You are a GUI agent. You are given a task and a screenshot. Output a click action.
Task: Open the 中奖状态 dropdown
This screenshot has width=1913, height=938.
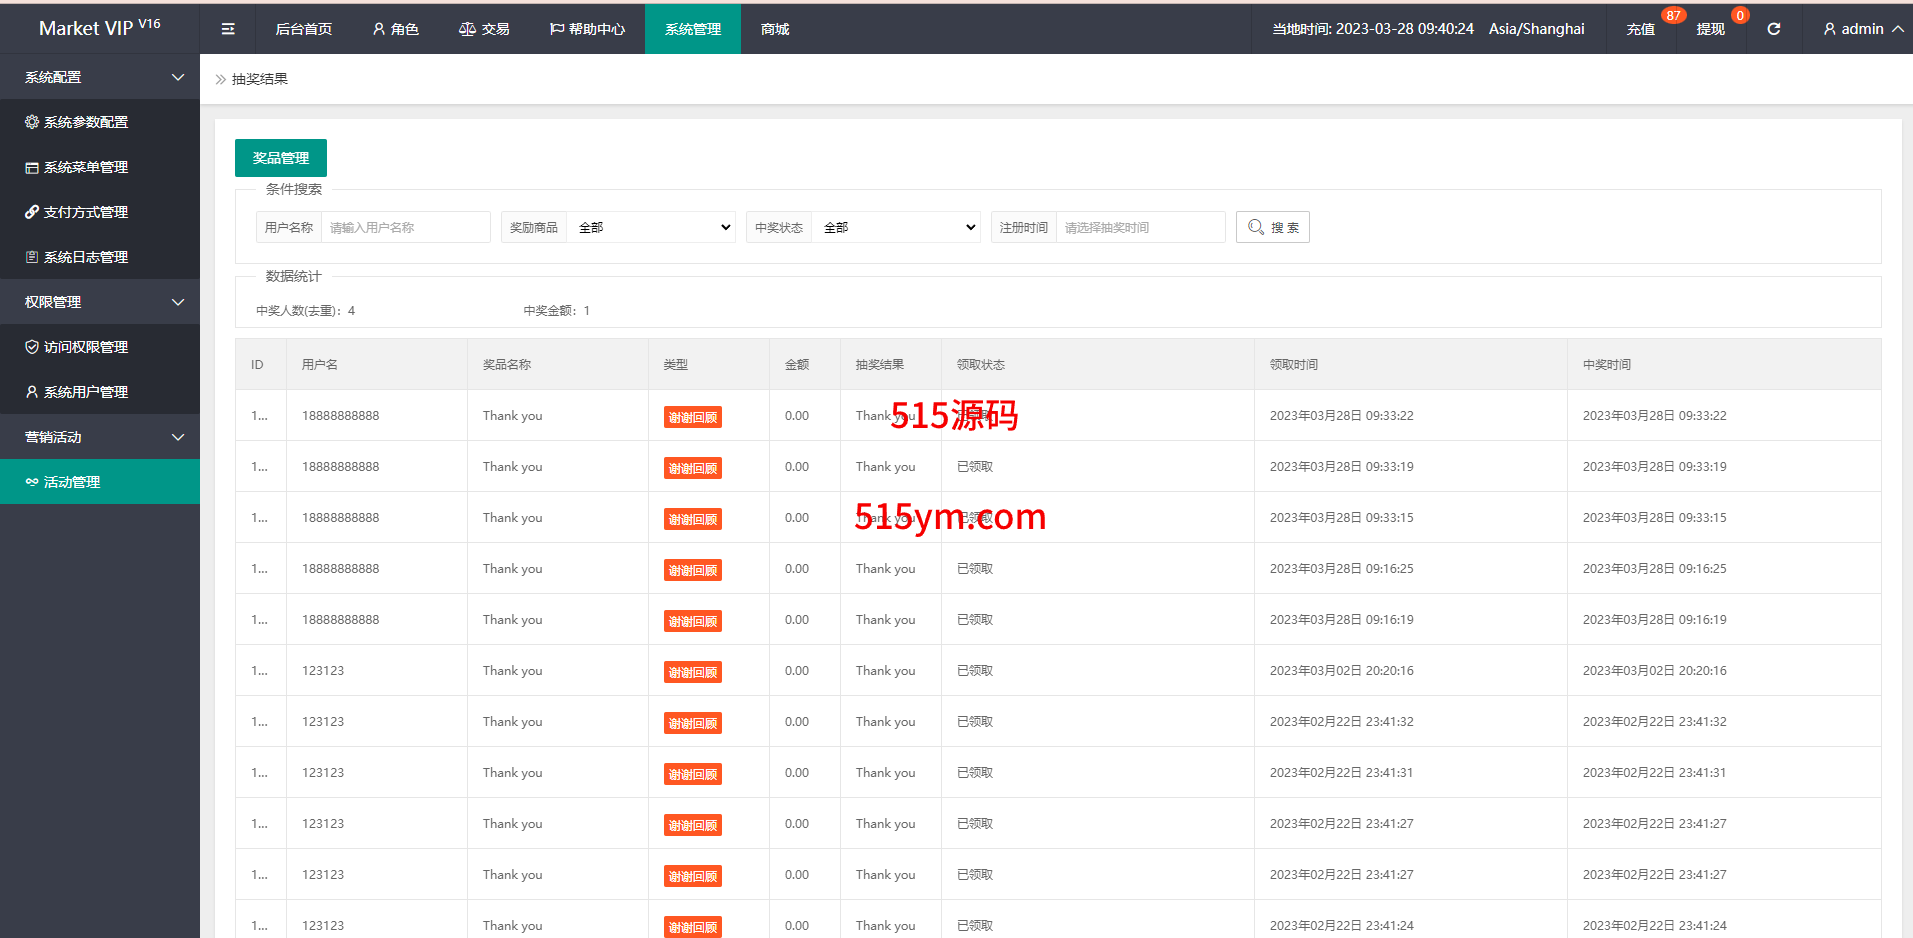[896, 227]
